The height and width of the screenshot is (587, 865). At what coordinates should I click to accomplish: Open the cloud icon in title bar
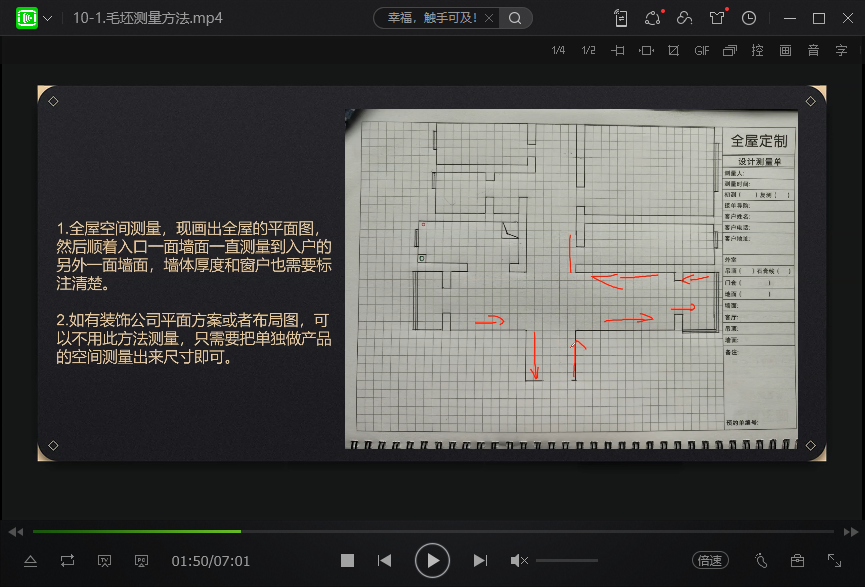(685, 18)
